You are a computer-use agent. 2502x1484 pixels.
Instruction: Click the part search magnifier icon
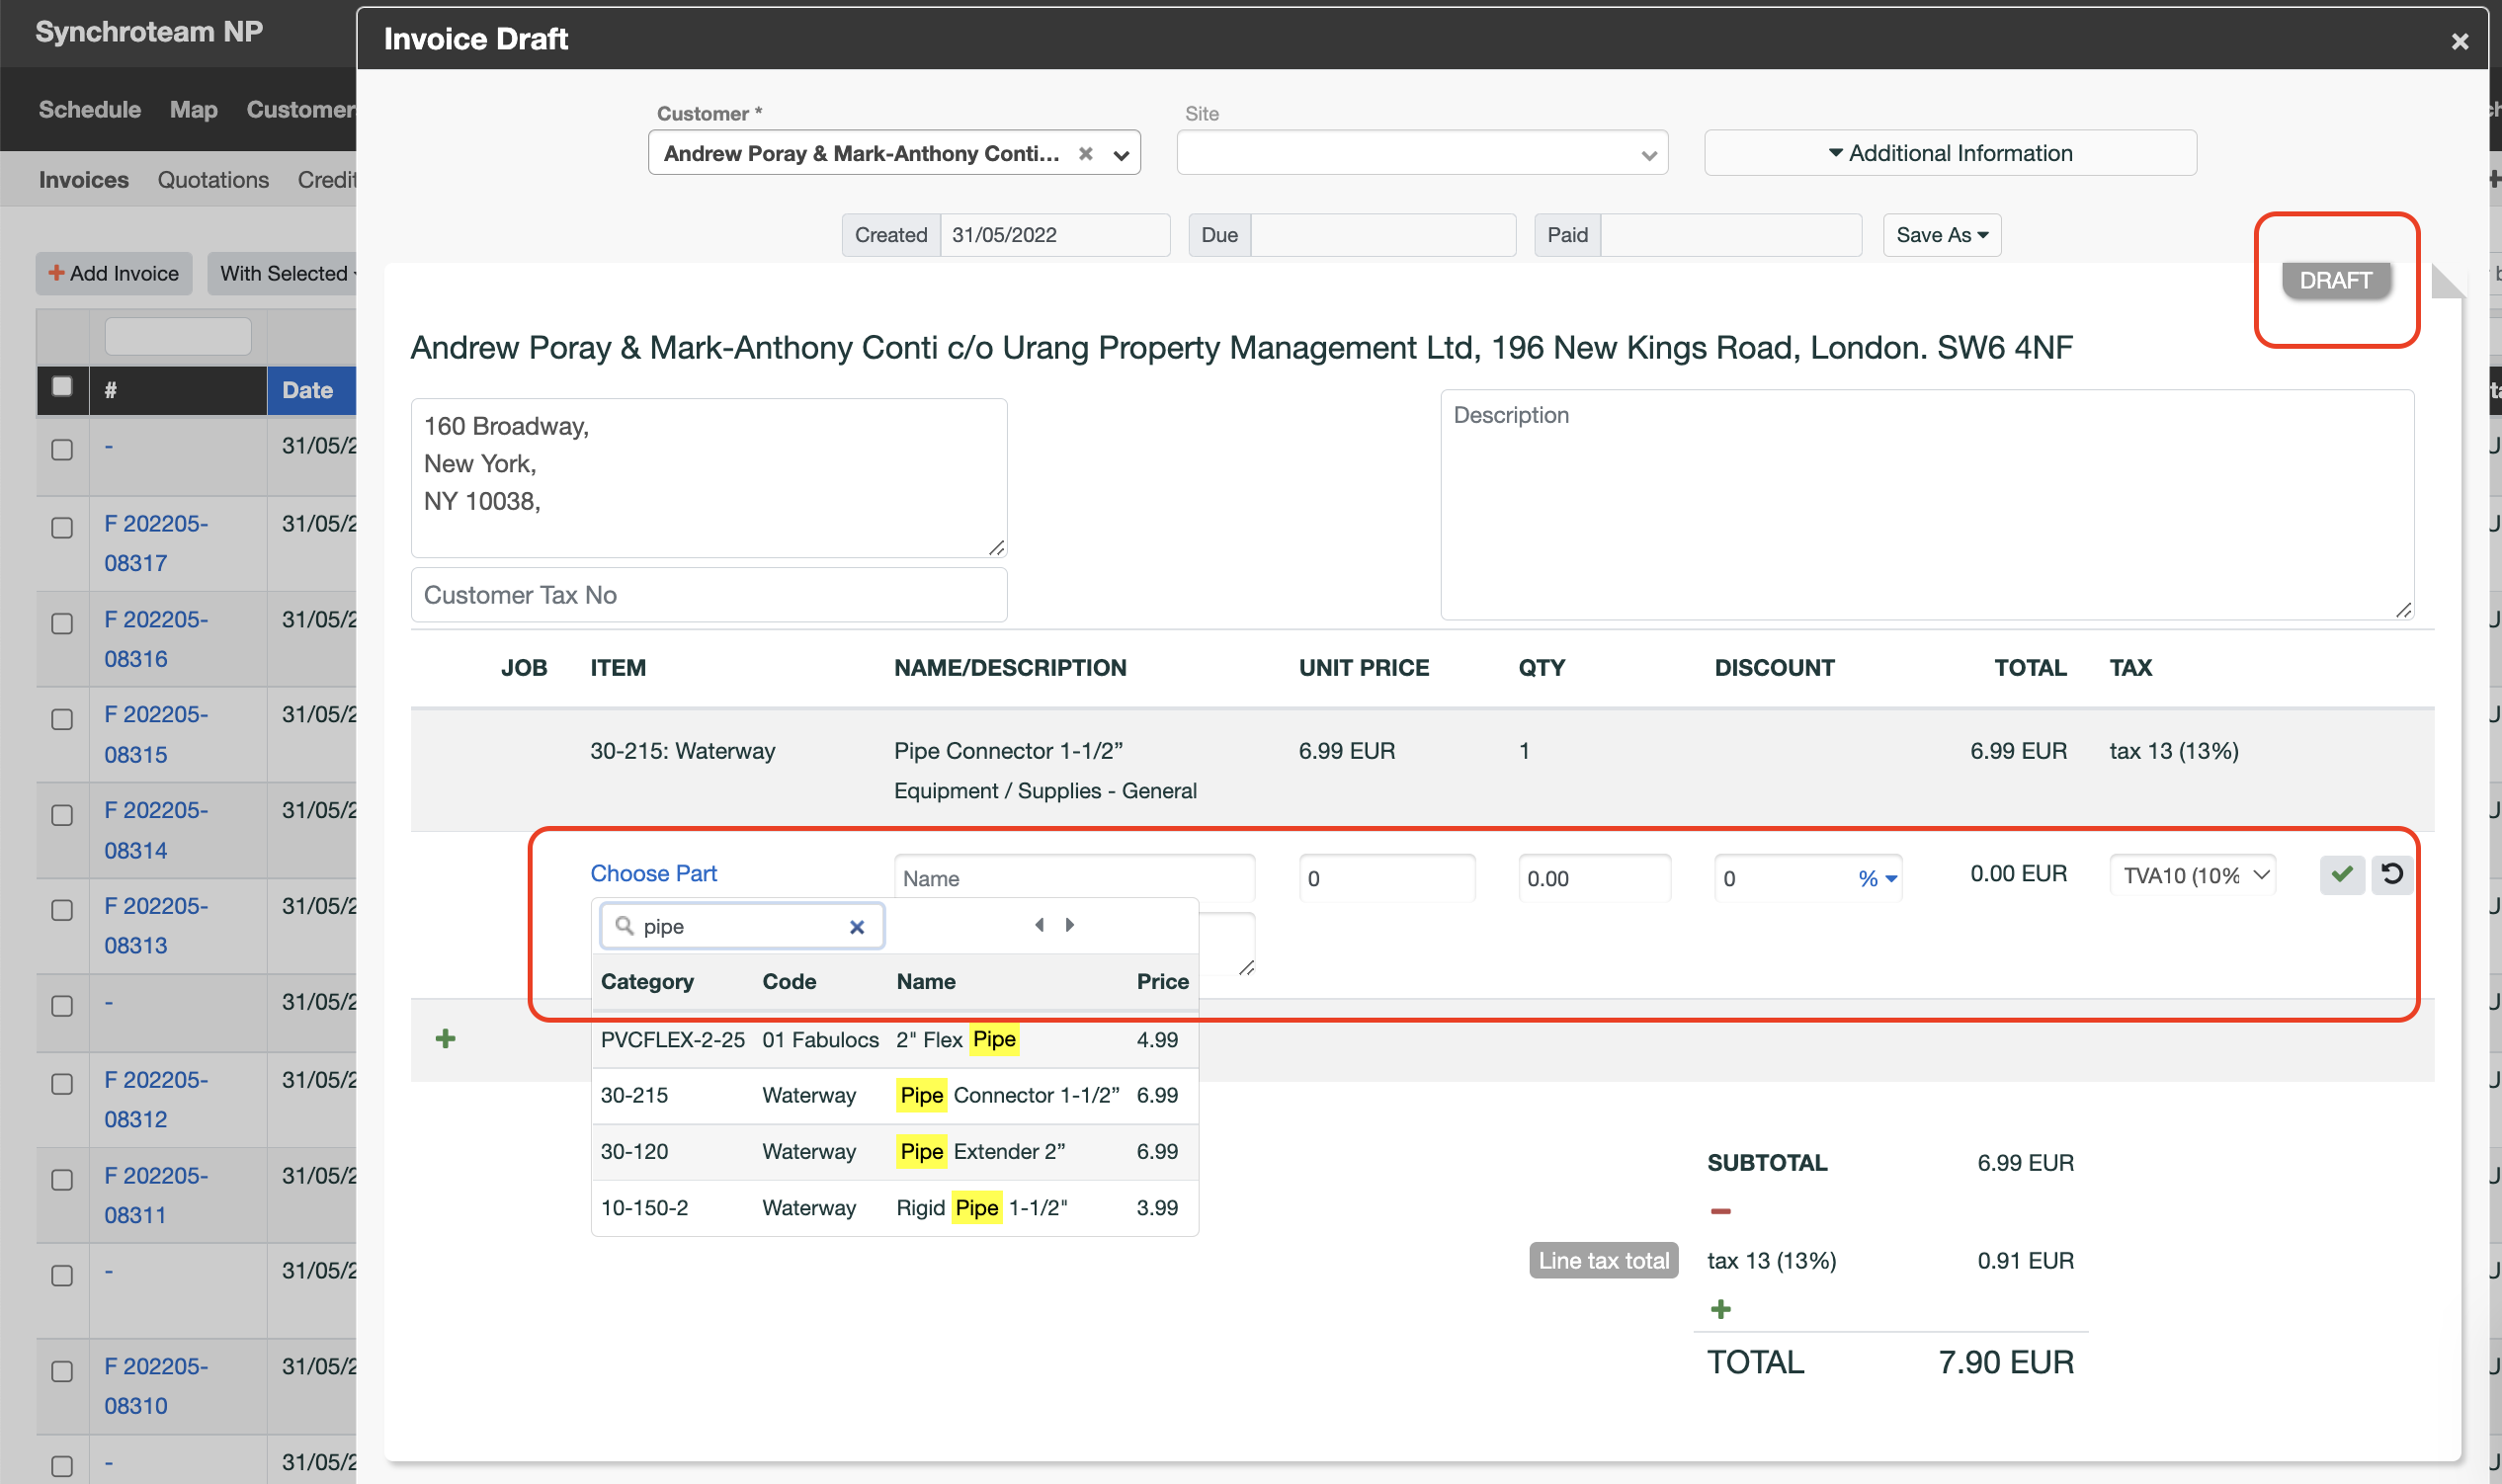(x=624, y=926)
